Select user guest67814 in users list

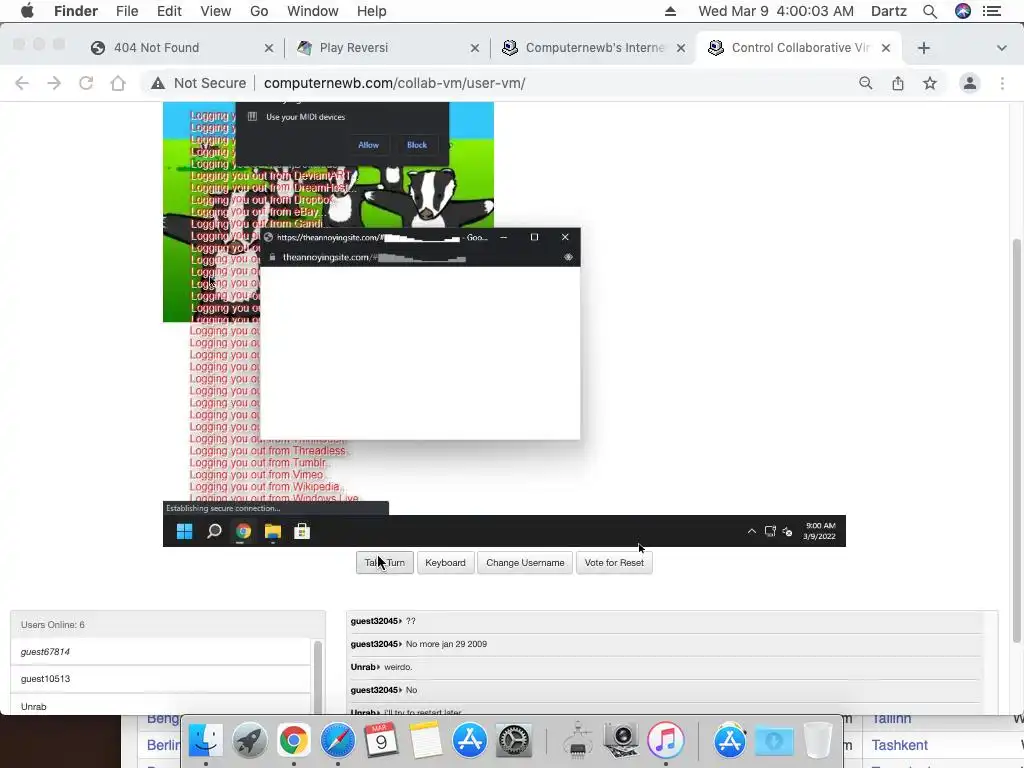coord(161,652)
